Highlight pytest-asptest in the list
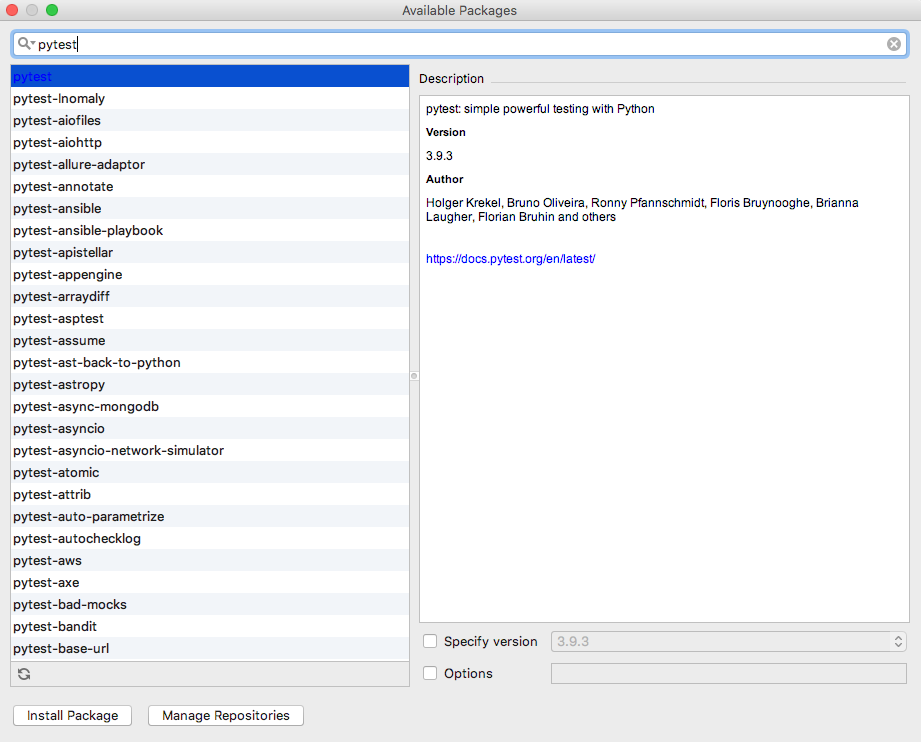 tap(210, 319)
